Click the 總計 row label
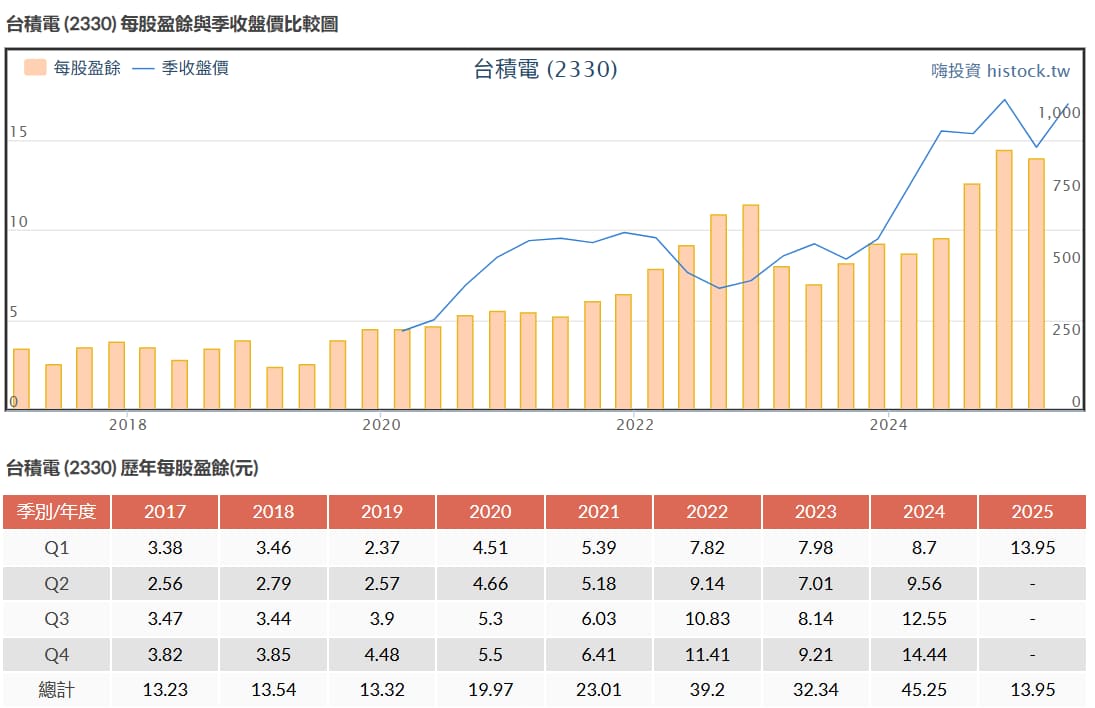This screenshot has width=1095, height=708. (56, 690)
